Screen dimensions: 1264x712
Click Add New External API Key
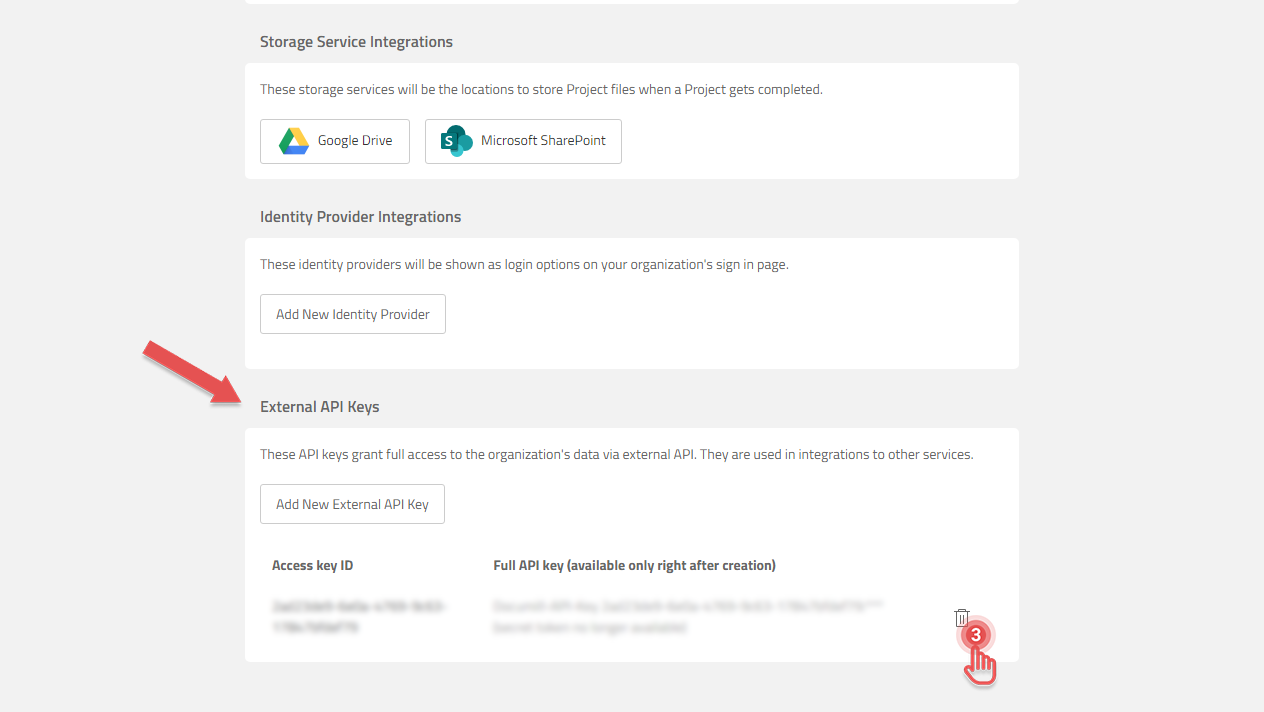click(352, 503)
